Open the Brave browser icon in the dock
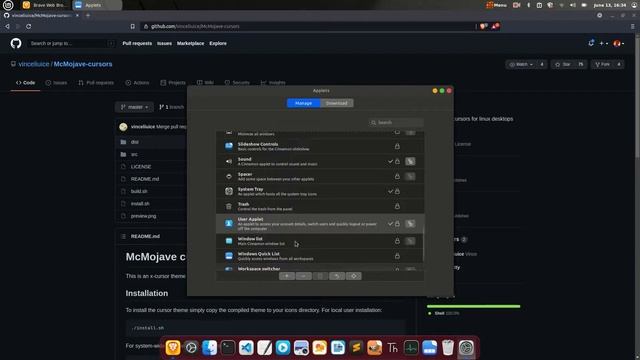Viewport: 640px width, 360px height. tap(173, 348)
